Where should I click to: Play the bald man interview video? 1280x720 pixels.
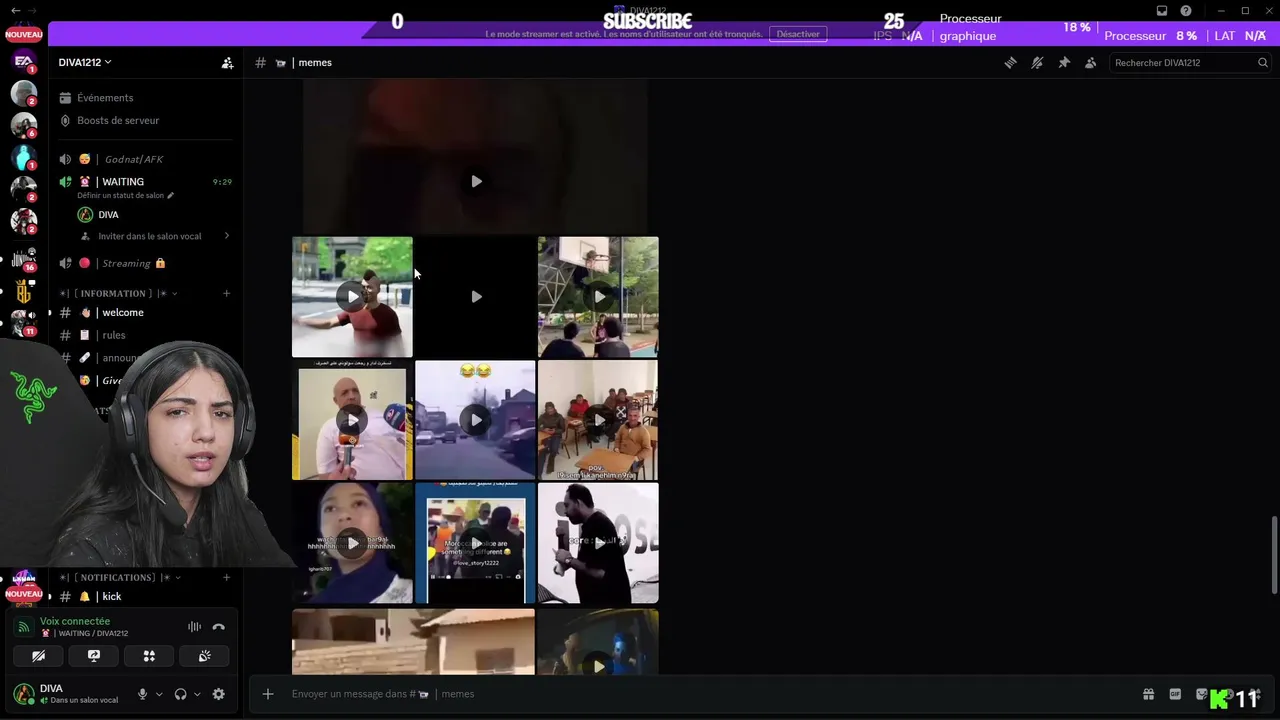coord(352,420)
